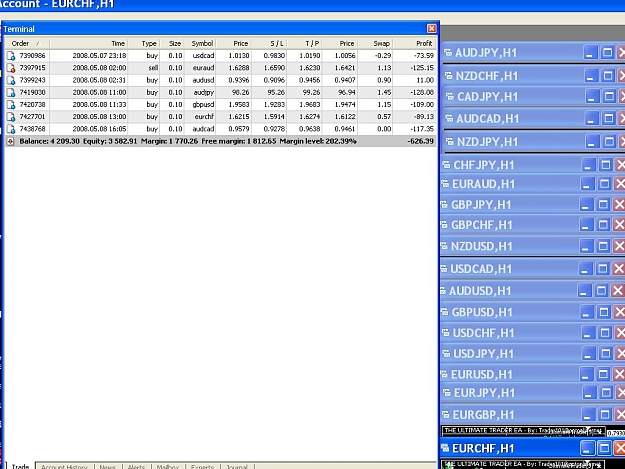
Task: Click the EURAUD,H1 chart window icon
Action: (445, 184)
